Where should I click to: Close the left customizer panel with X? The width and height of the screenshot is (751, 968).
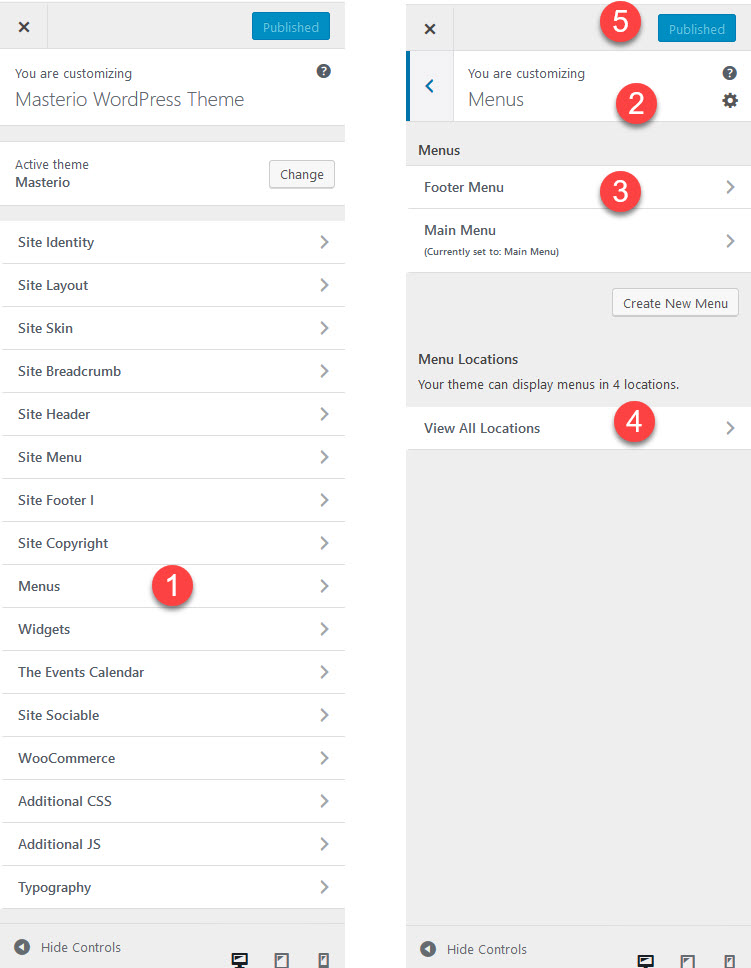click(23, 27)
